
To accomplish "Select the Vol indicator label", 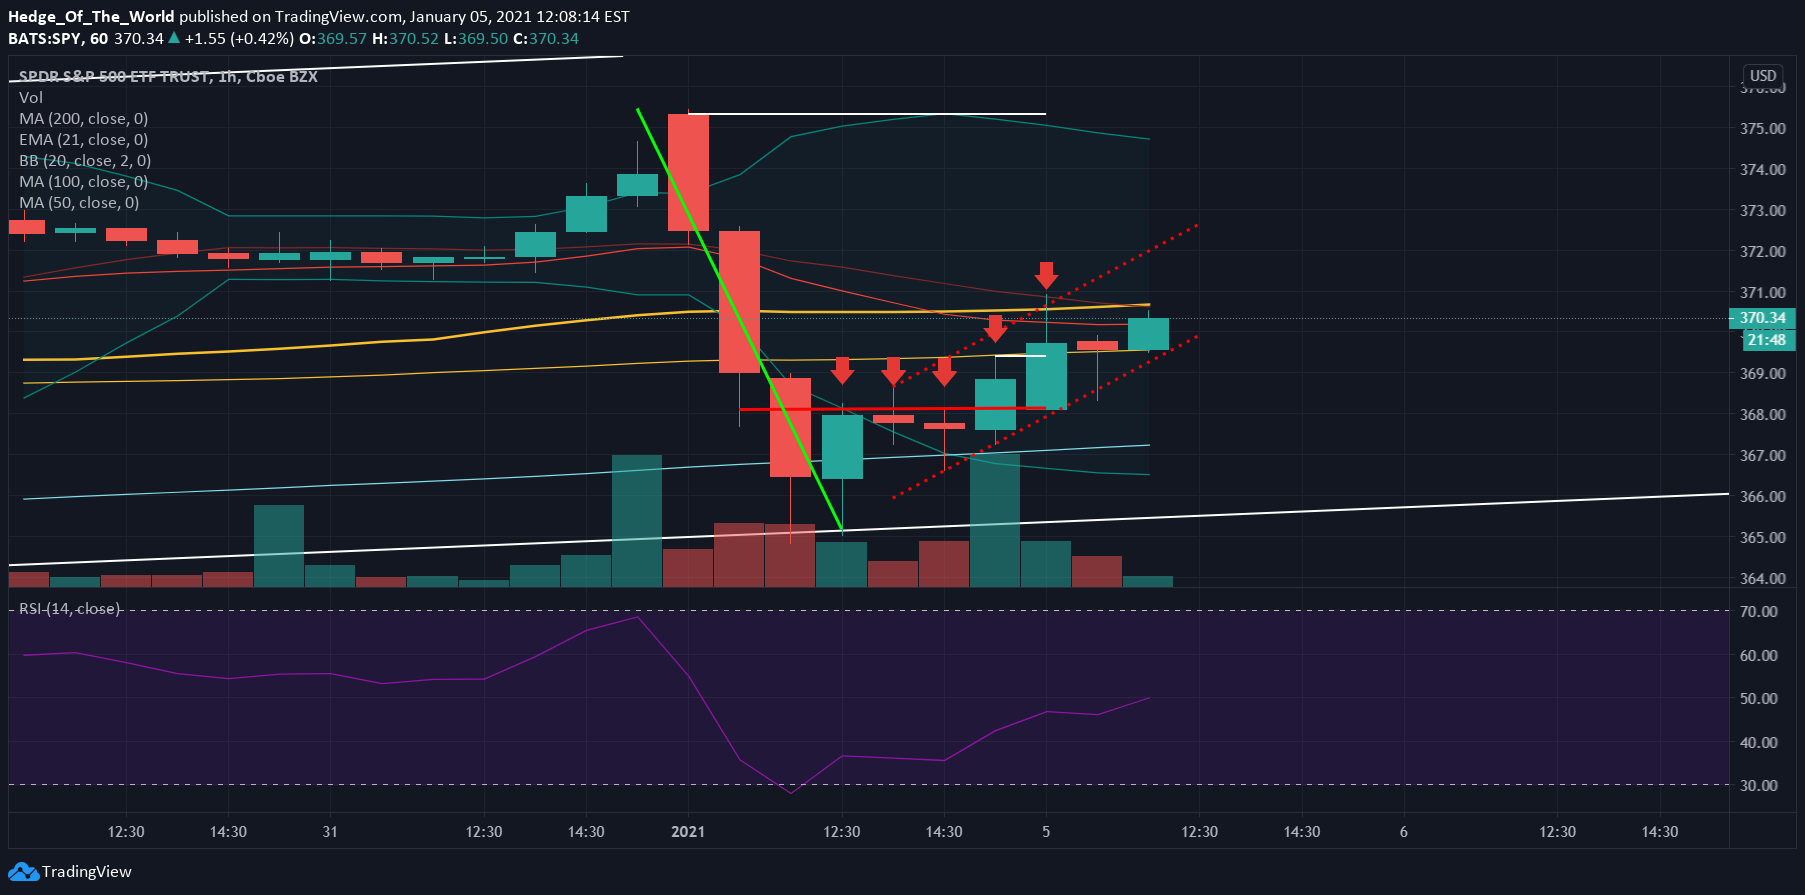I will [x=31, y=97].
